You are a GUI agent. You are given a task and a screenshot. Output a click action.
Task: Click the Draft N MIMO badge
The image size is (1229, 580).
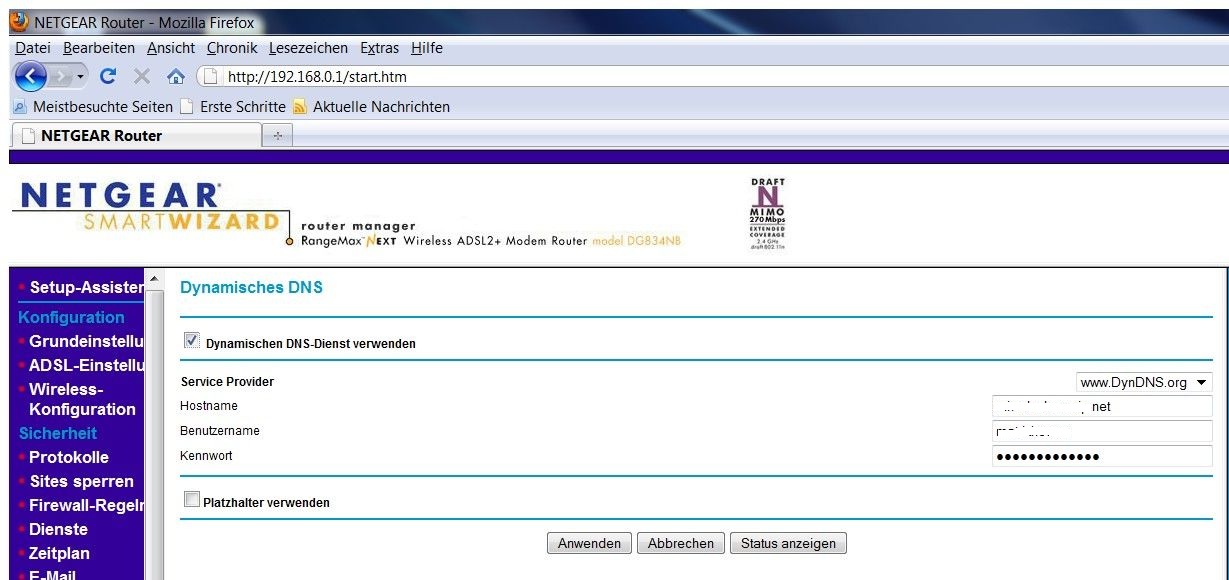(x=767, y=213)
